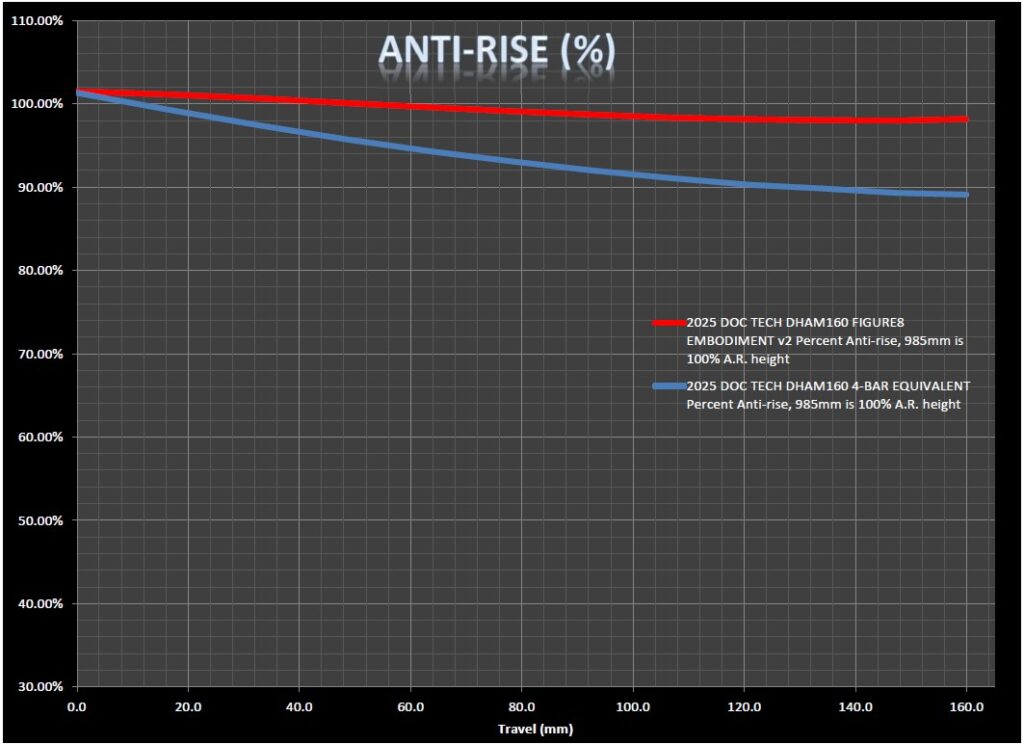1024x744 pixels.
Task: Select the Travel (mm) axis title
Action: [x=535, y=729]
